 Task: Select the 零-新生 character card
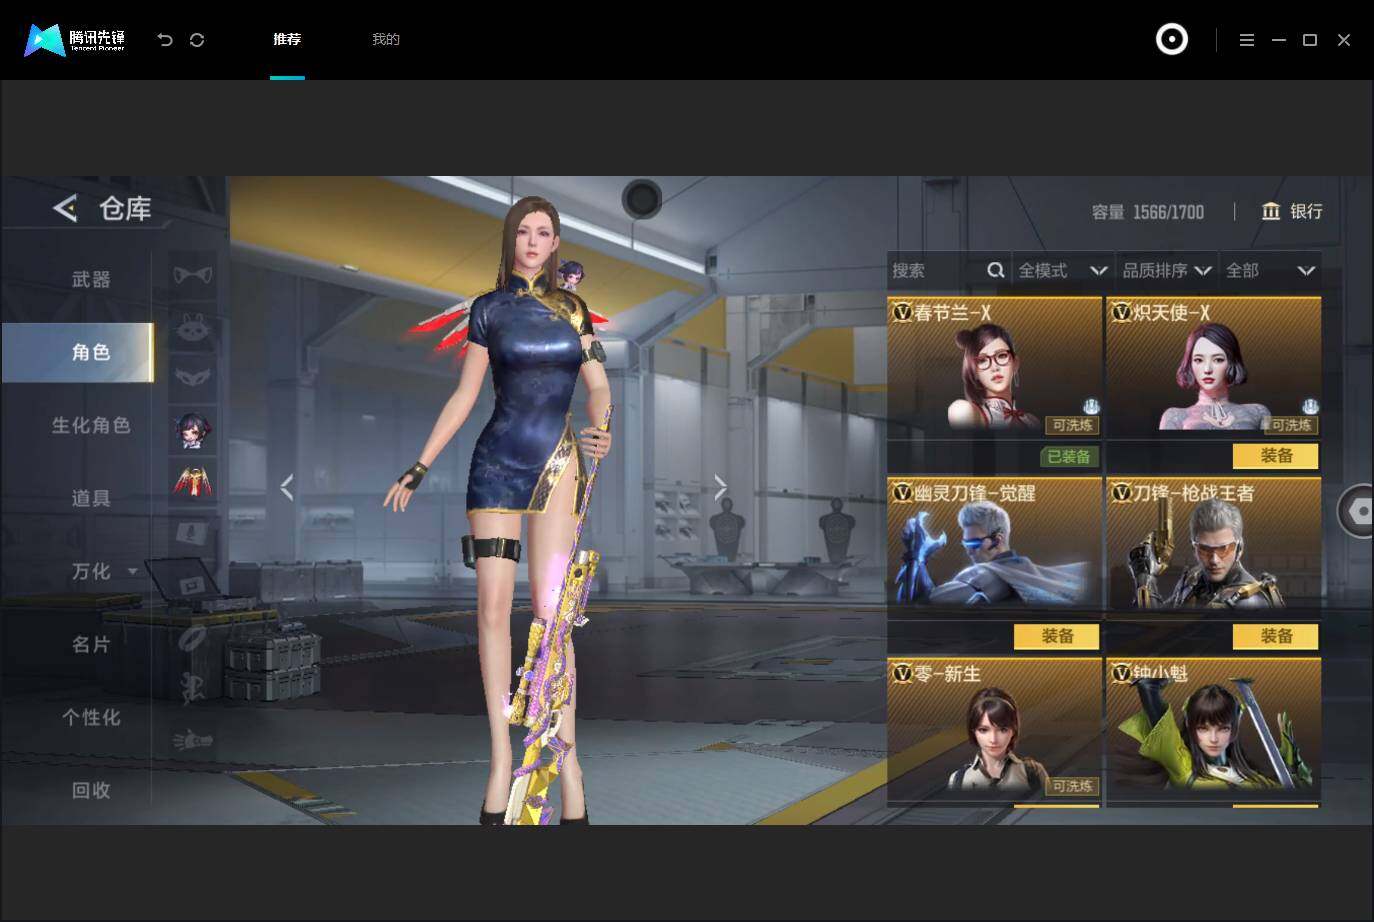coord(994,730)
